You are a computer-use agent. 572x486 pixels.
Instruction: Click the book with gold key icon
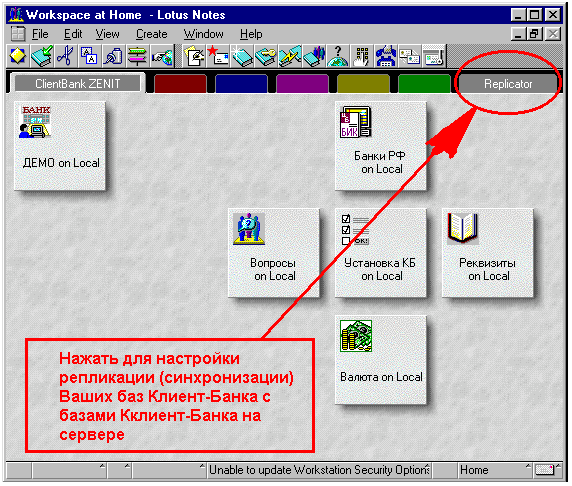click(x=266, y=57)
